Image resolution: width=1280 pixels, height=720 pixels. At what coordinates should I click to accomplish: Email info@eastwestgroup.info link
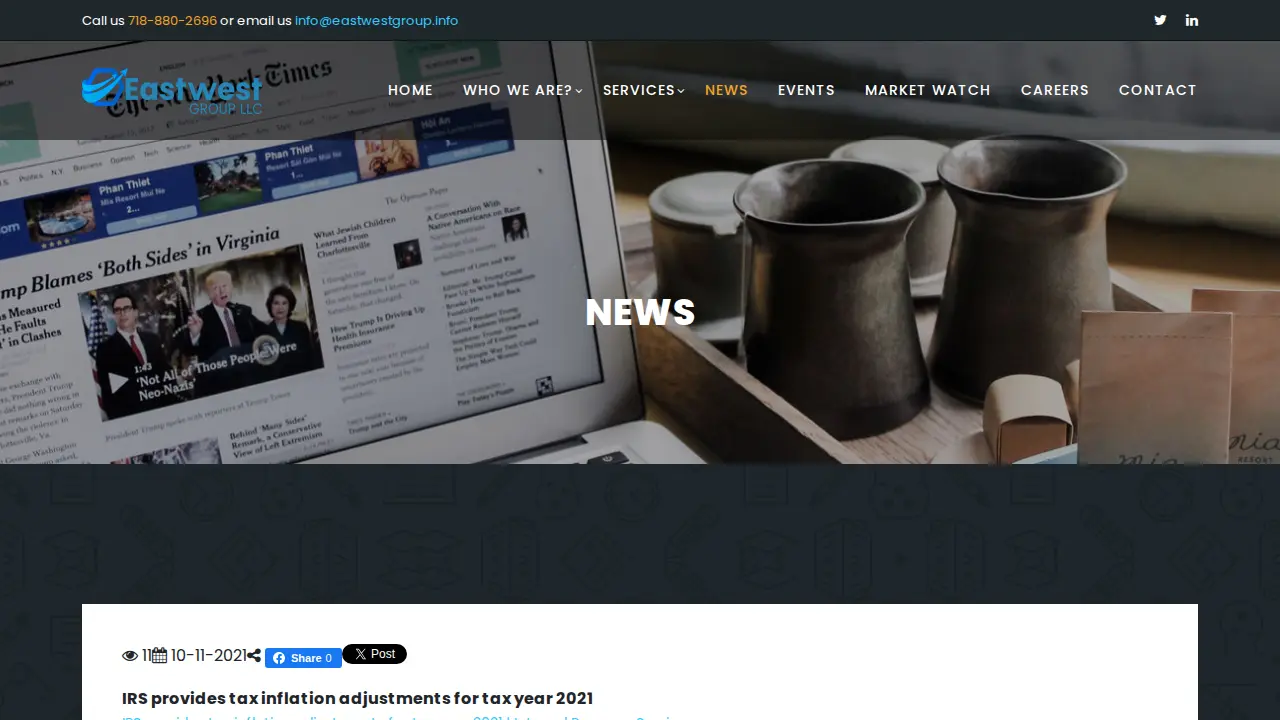(377, 20)
